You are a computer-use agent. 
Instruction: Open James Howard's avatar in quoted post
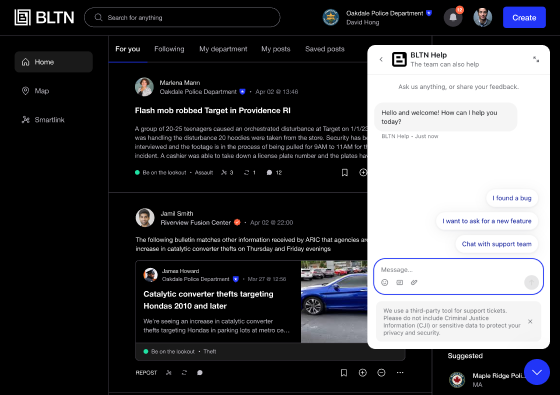[151, 275]
